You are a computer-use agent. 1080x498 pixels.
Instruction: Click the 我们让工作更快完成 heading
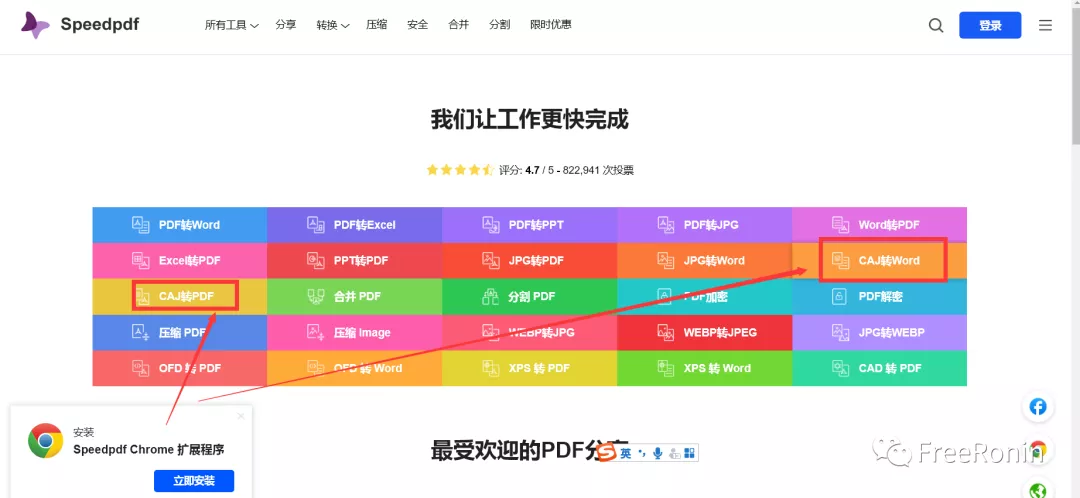coord(530,120)
